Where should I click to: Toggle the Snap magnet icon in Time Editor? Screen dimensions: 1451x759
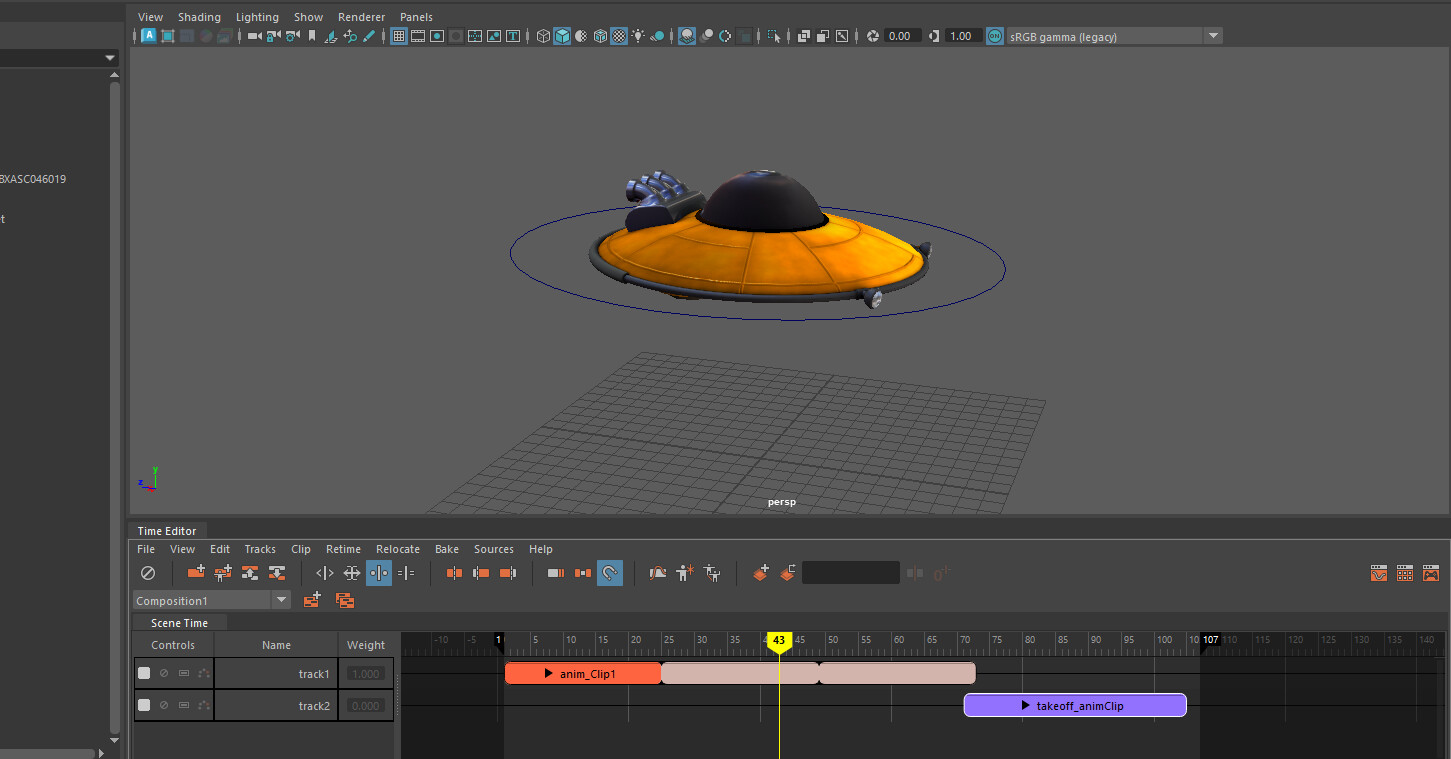coord(609,572)
